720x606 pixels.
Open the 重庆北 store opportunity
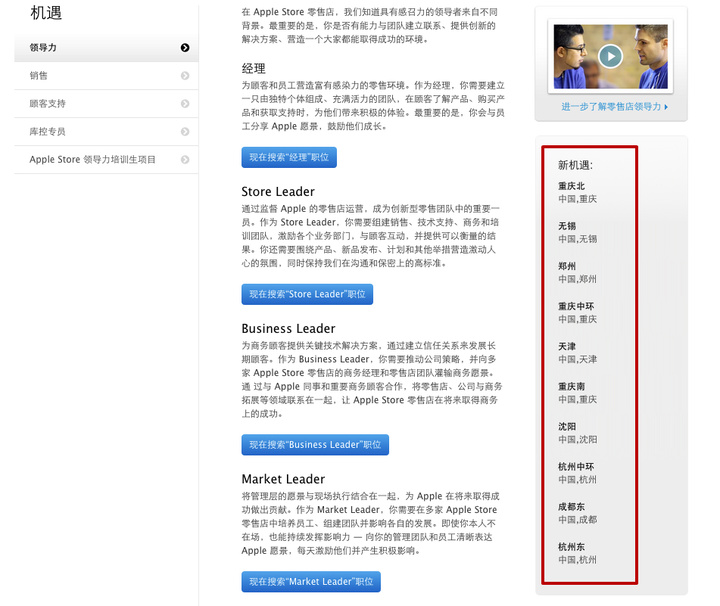pos(572,186)
